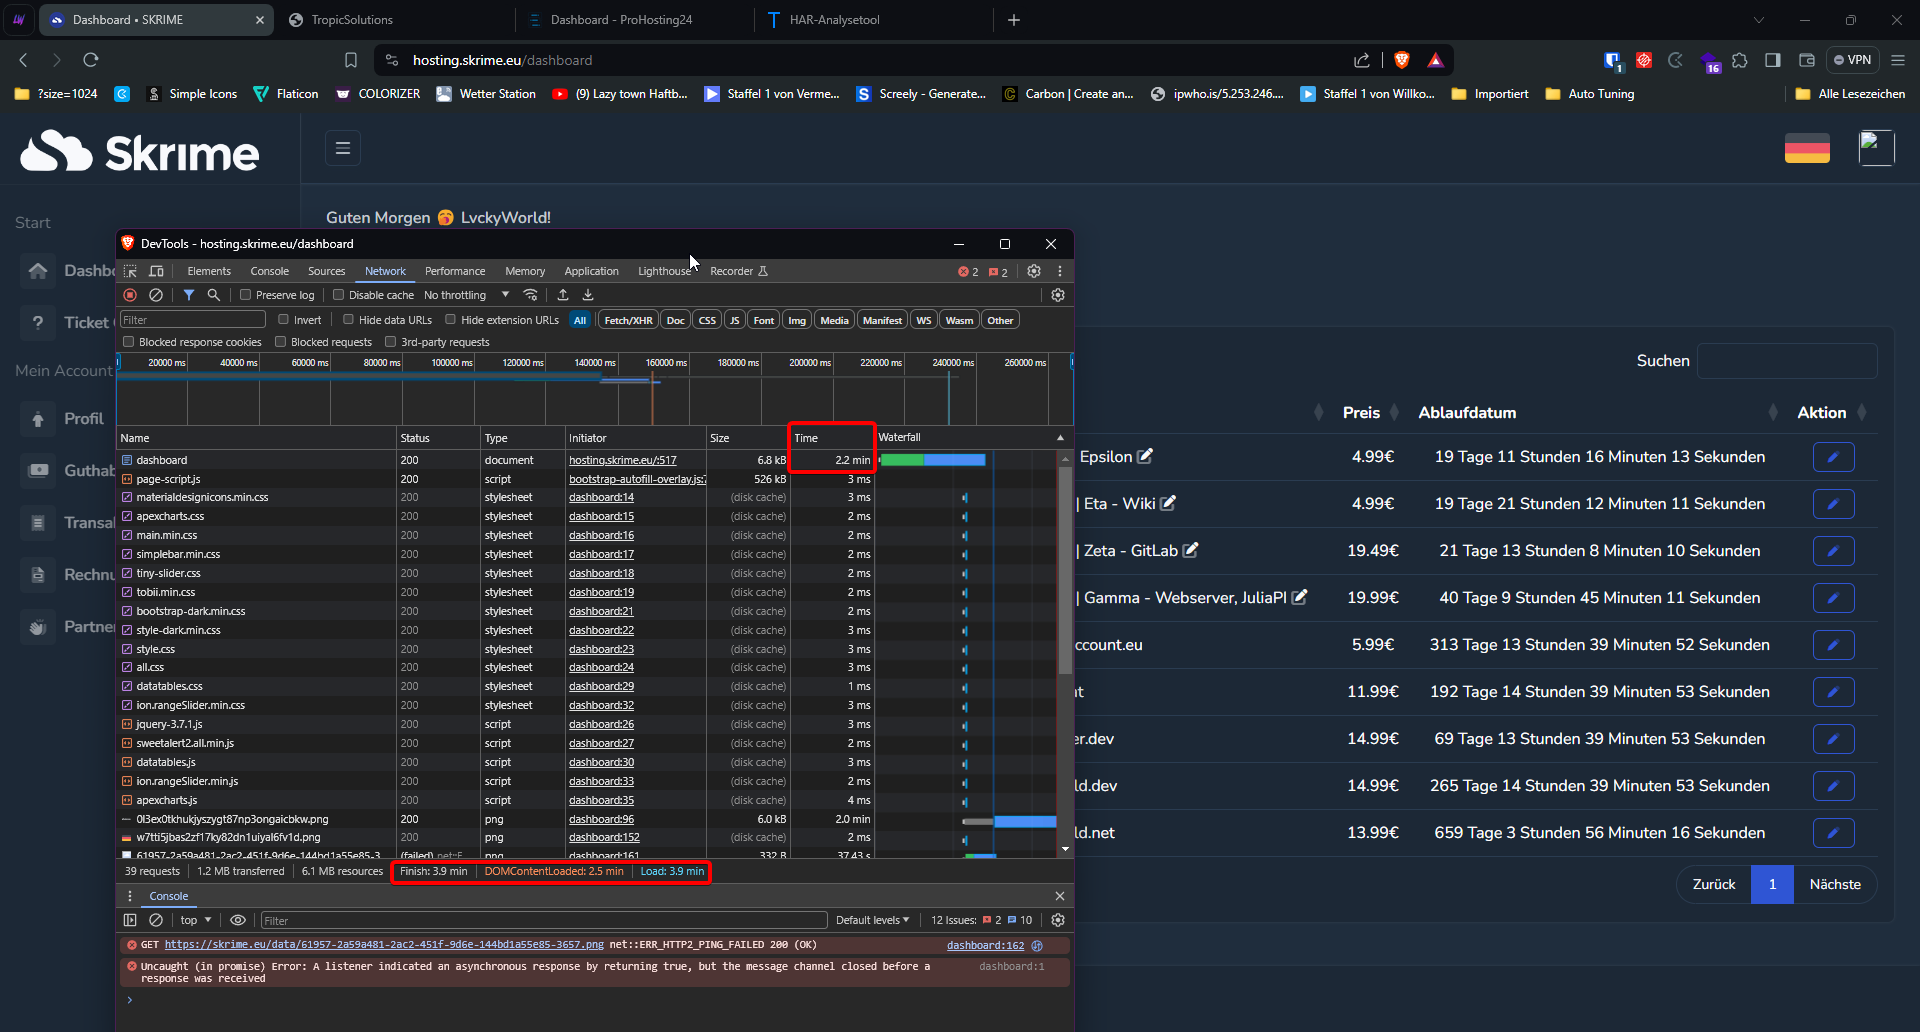Check the Disable cache checkbox
1920x1032 pixels.
[339, 295]
